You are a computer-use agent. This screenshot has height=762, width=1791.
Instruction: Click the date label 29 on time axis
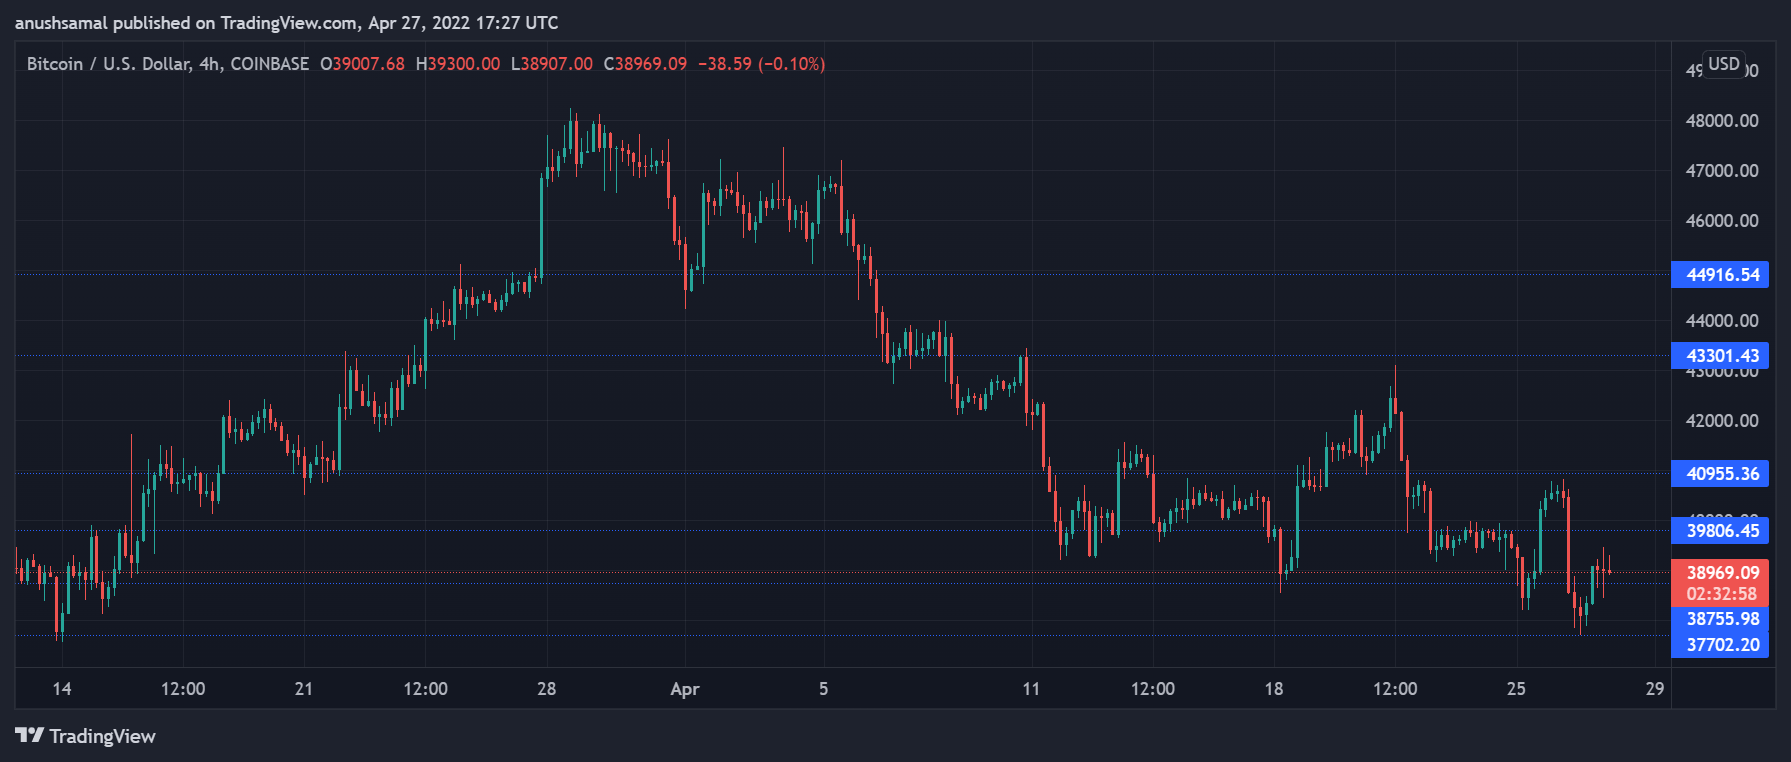1655,689
